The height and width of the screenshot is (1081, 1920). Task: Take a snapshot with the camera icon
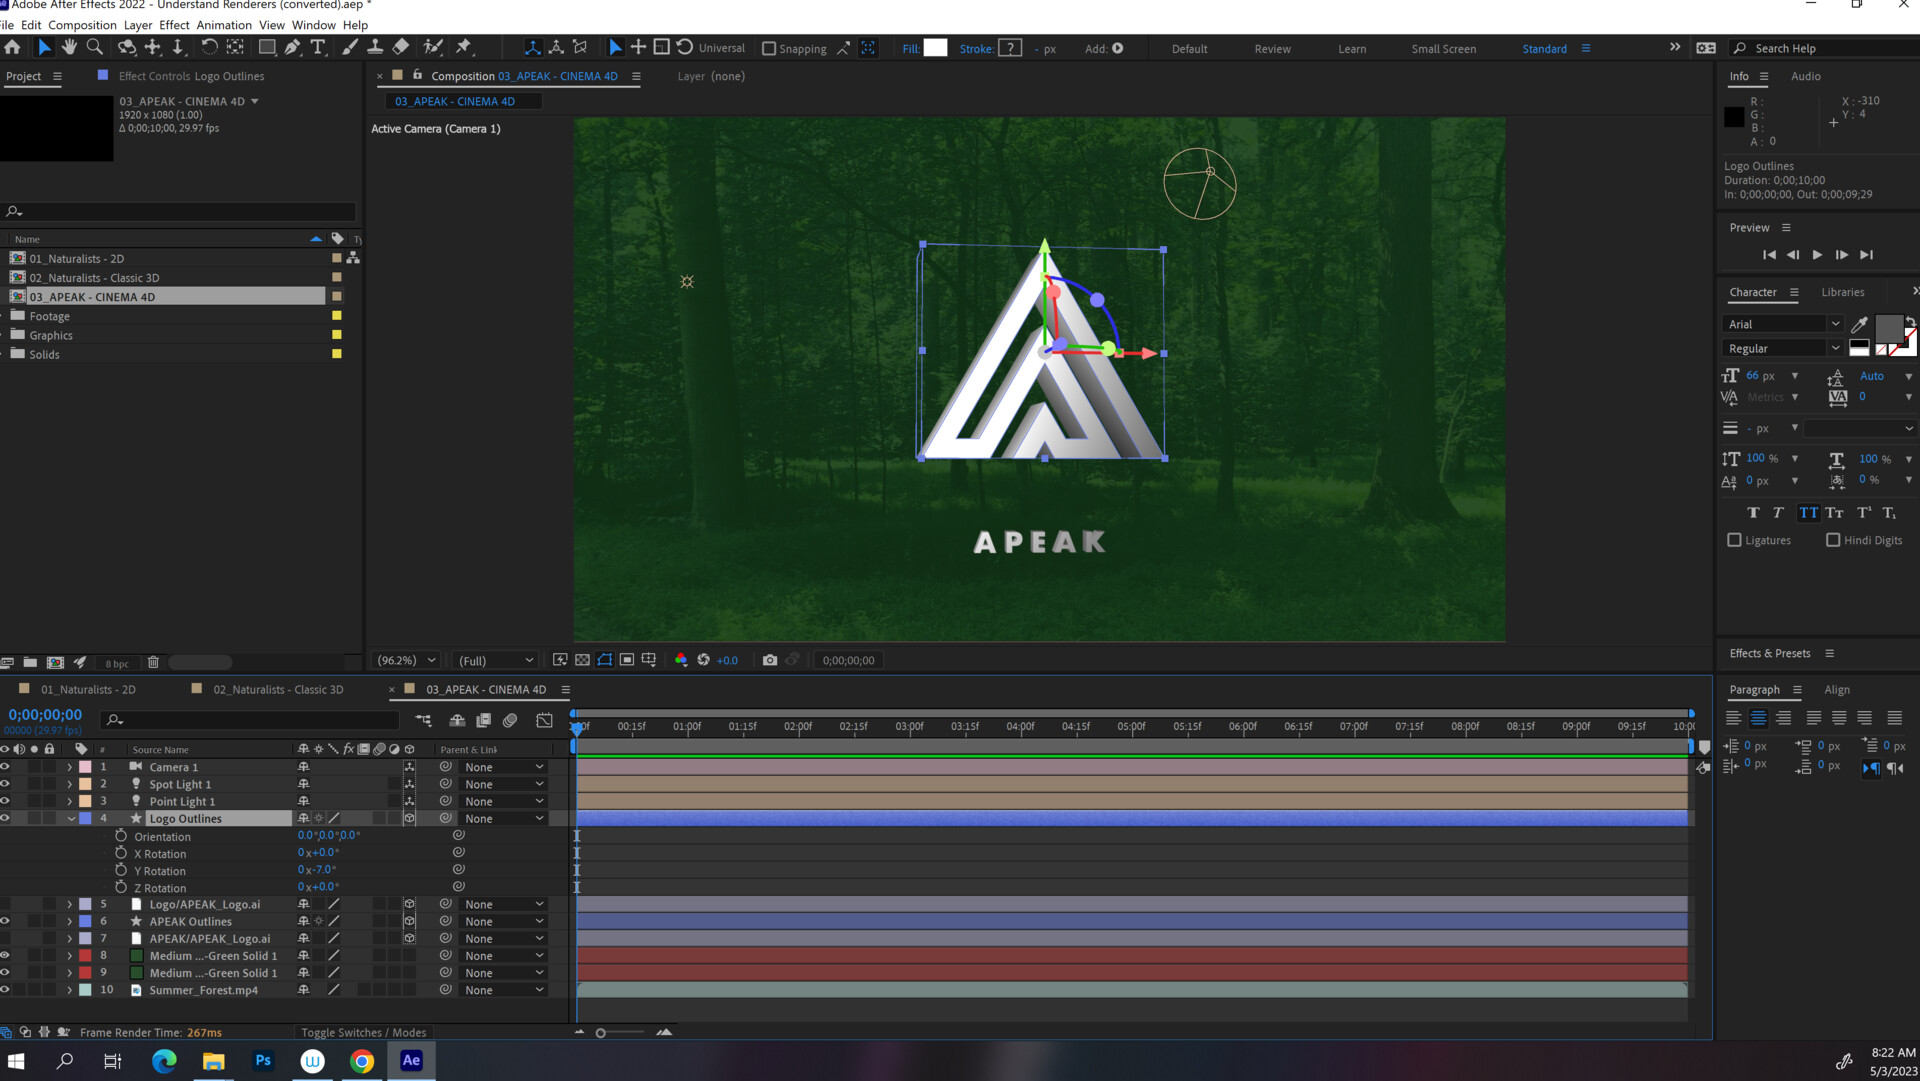(770, 660)
